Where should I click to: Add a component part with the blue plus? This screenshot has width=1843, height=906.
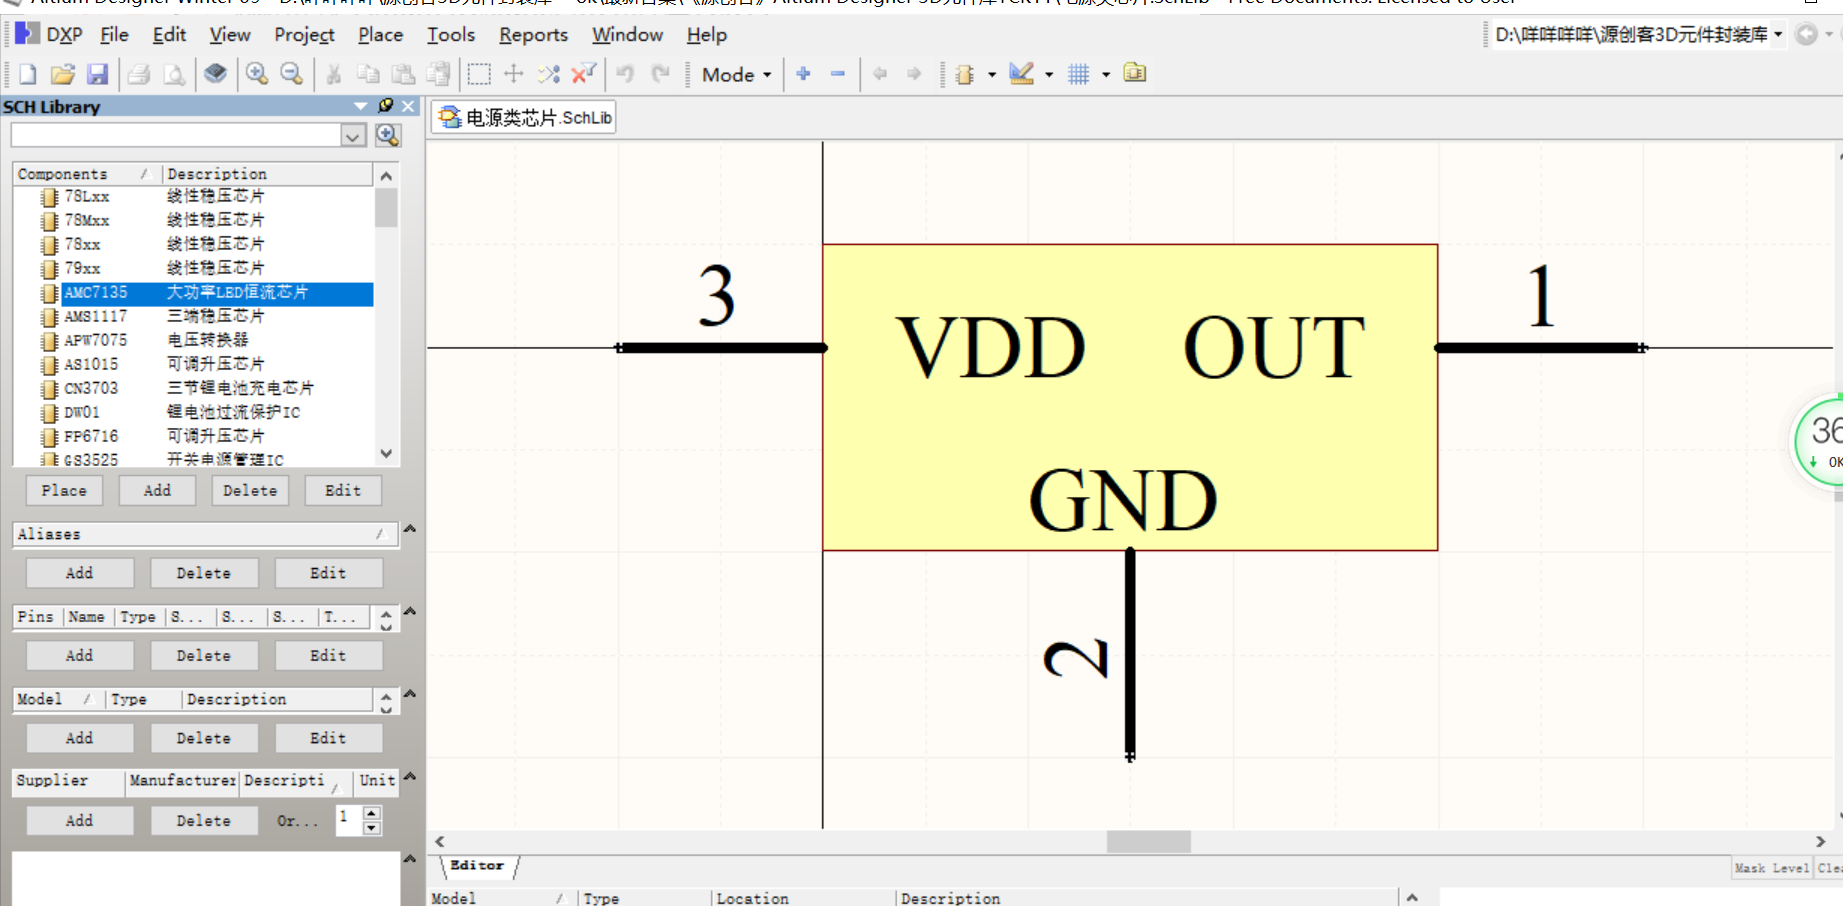803,74
